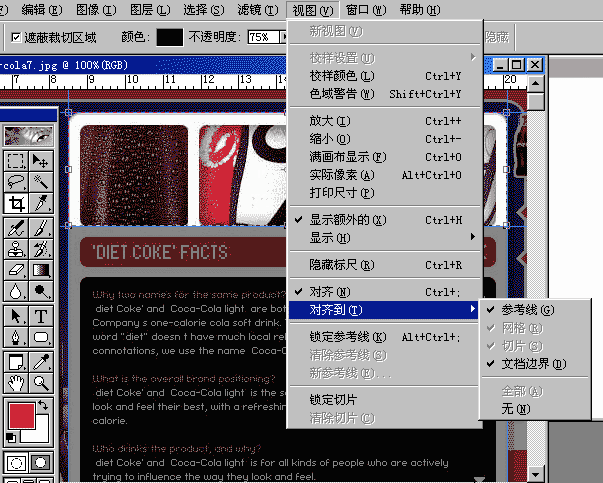Switch to Quick Mask mode
Viewport: 603px width, 483px height.
click(41, 463)
